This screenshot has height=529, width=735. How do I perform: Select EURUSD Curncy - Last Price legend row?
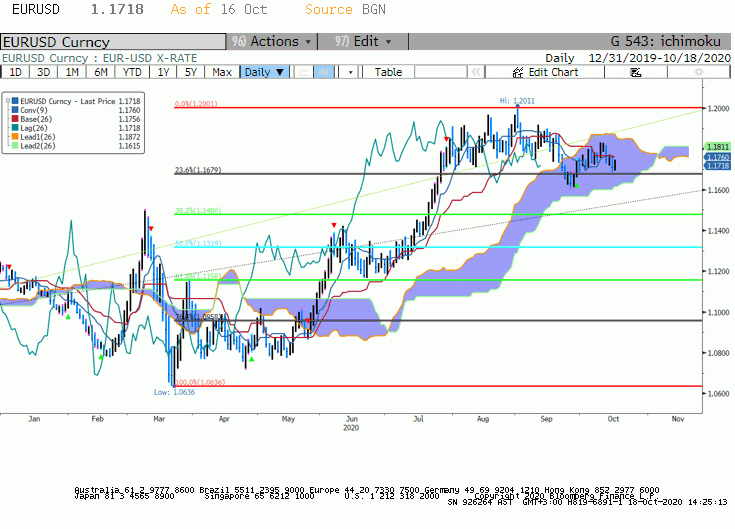pos(76,101)
